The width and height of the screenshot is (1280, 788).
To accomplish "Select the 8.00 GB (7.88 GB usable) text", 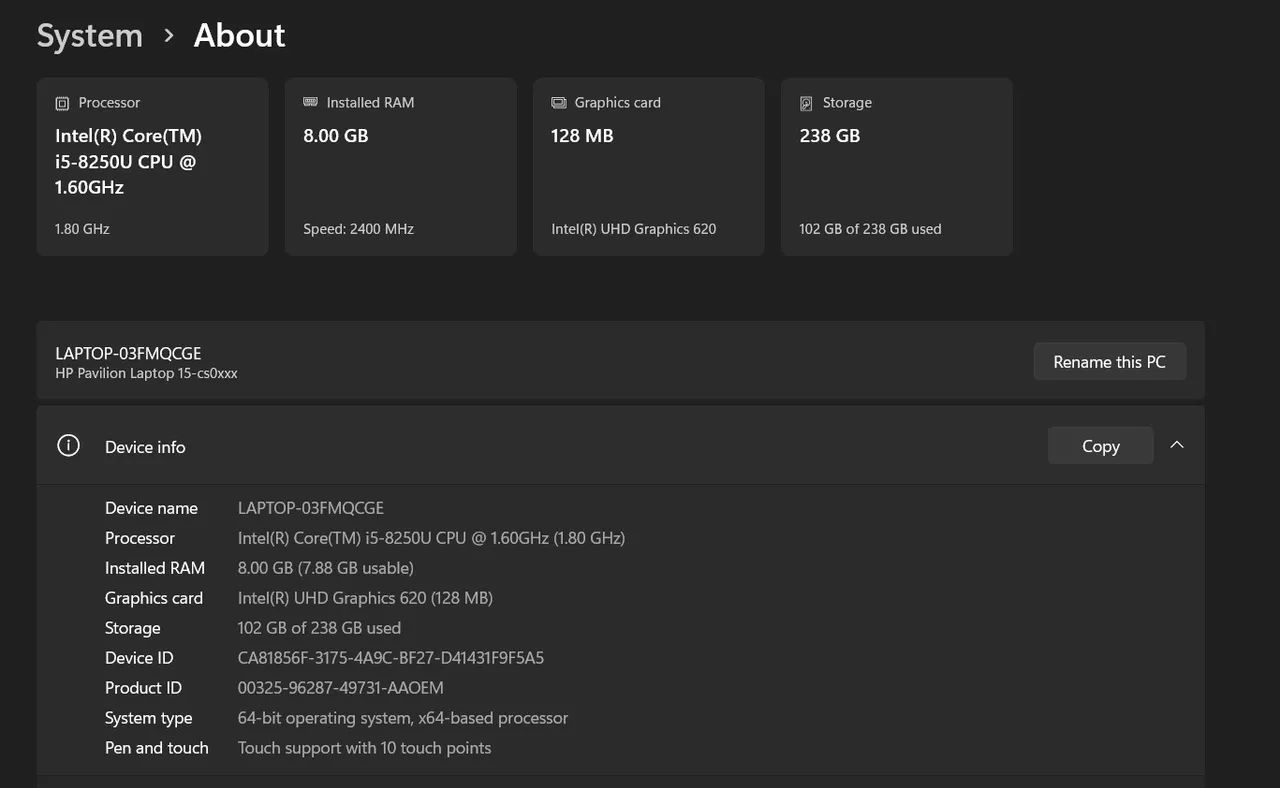I will point(326,568).
